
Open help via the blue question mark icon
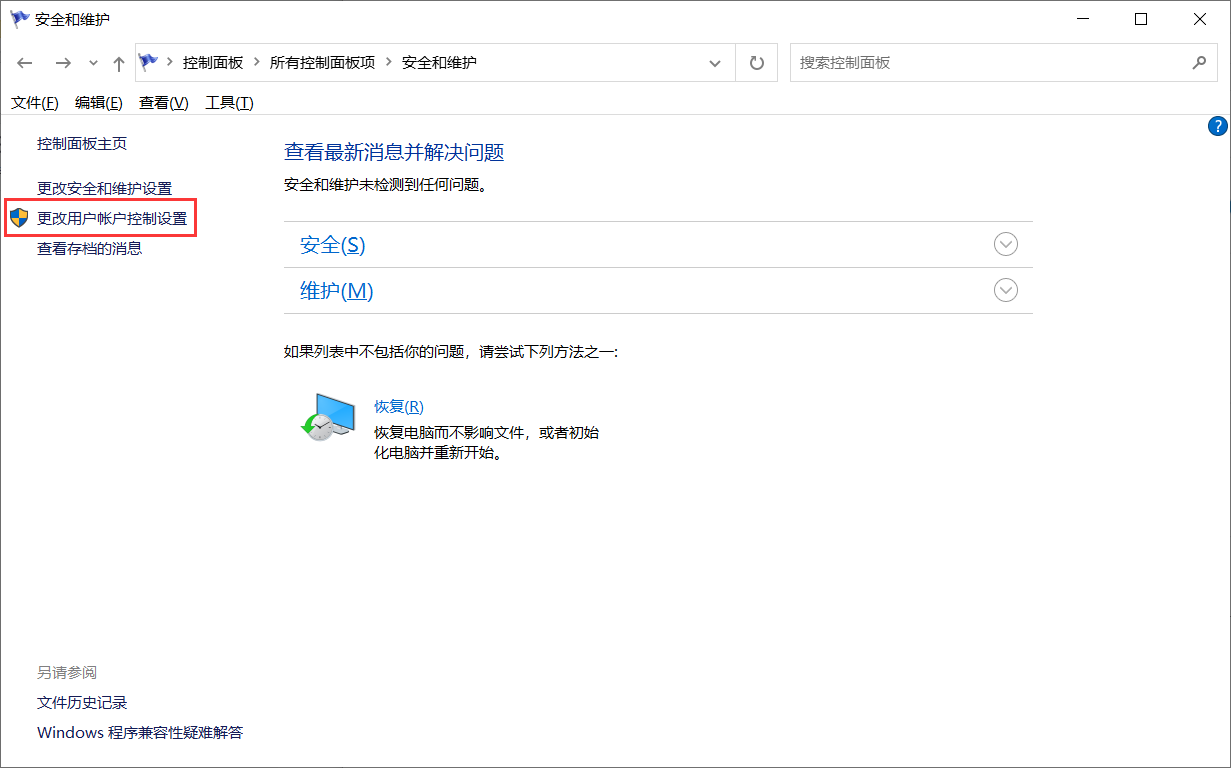click(1217, 126)
